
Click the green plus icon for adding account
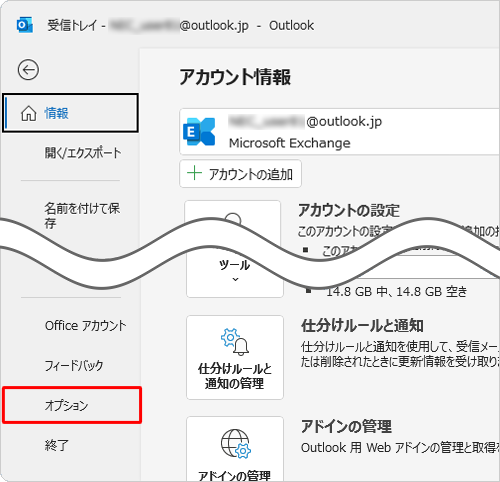point(194,173)
